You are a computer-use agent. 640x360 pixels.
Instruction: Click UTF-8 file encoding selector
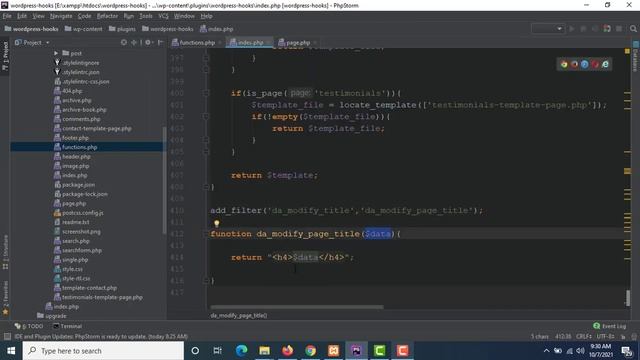[605, 336]
